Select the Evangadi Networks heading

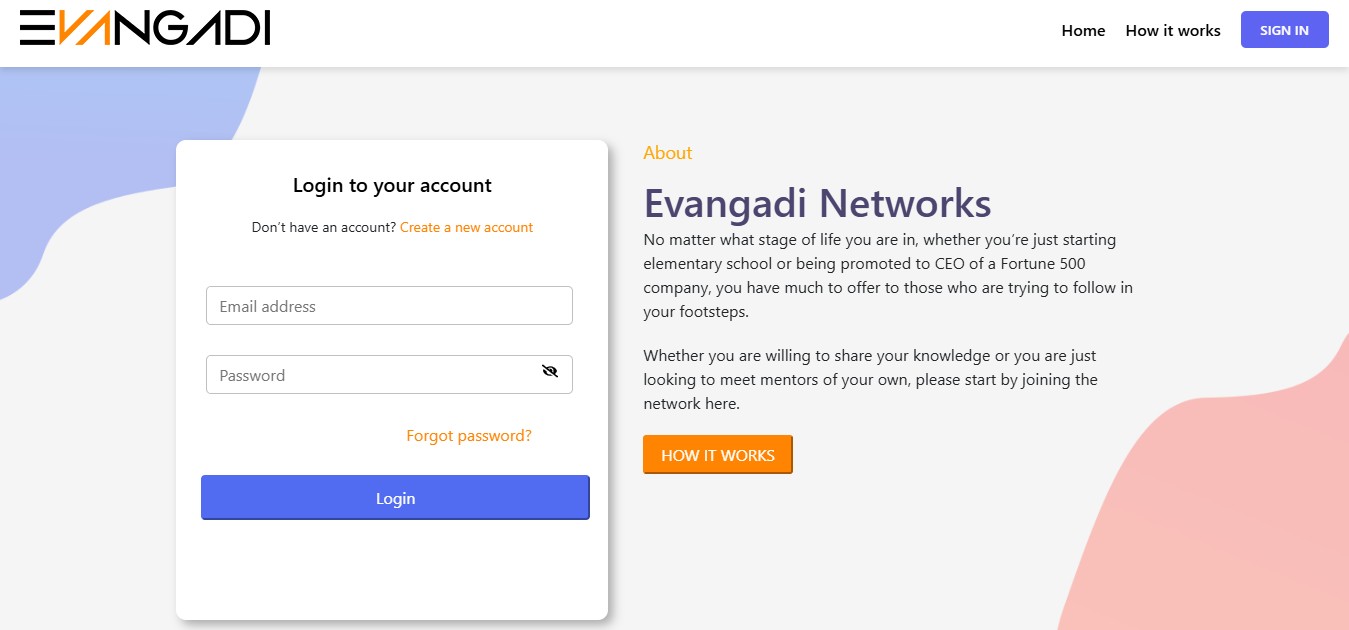click(817, 203)
